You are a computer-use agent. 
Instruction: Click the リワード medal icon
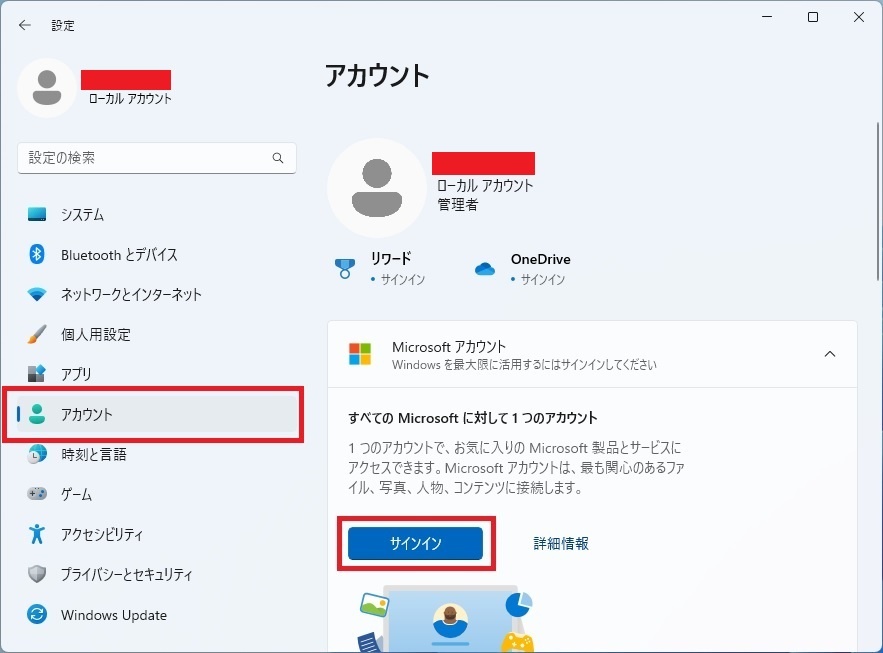click(345, 269)
